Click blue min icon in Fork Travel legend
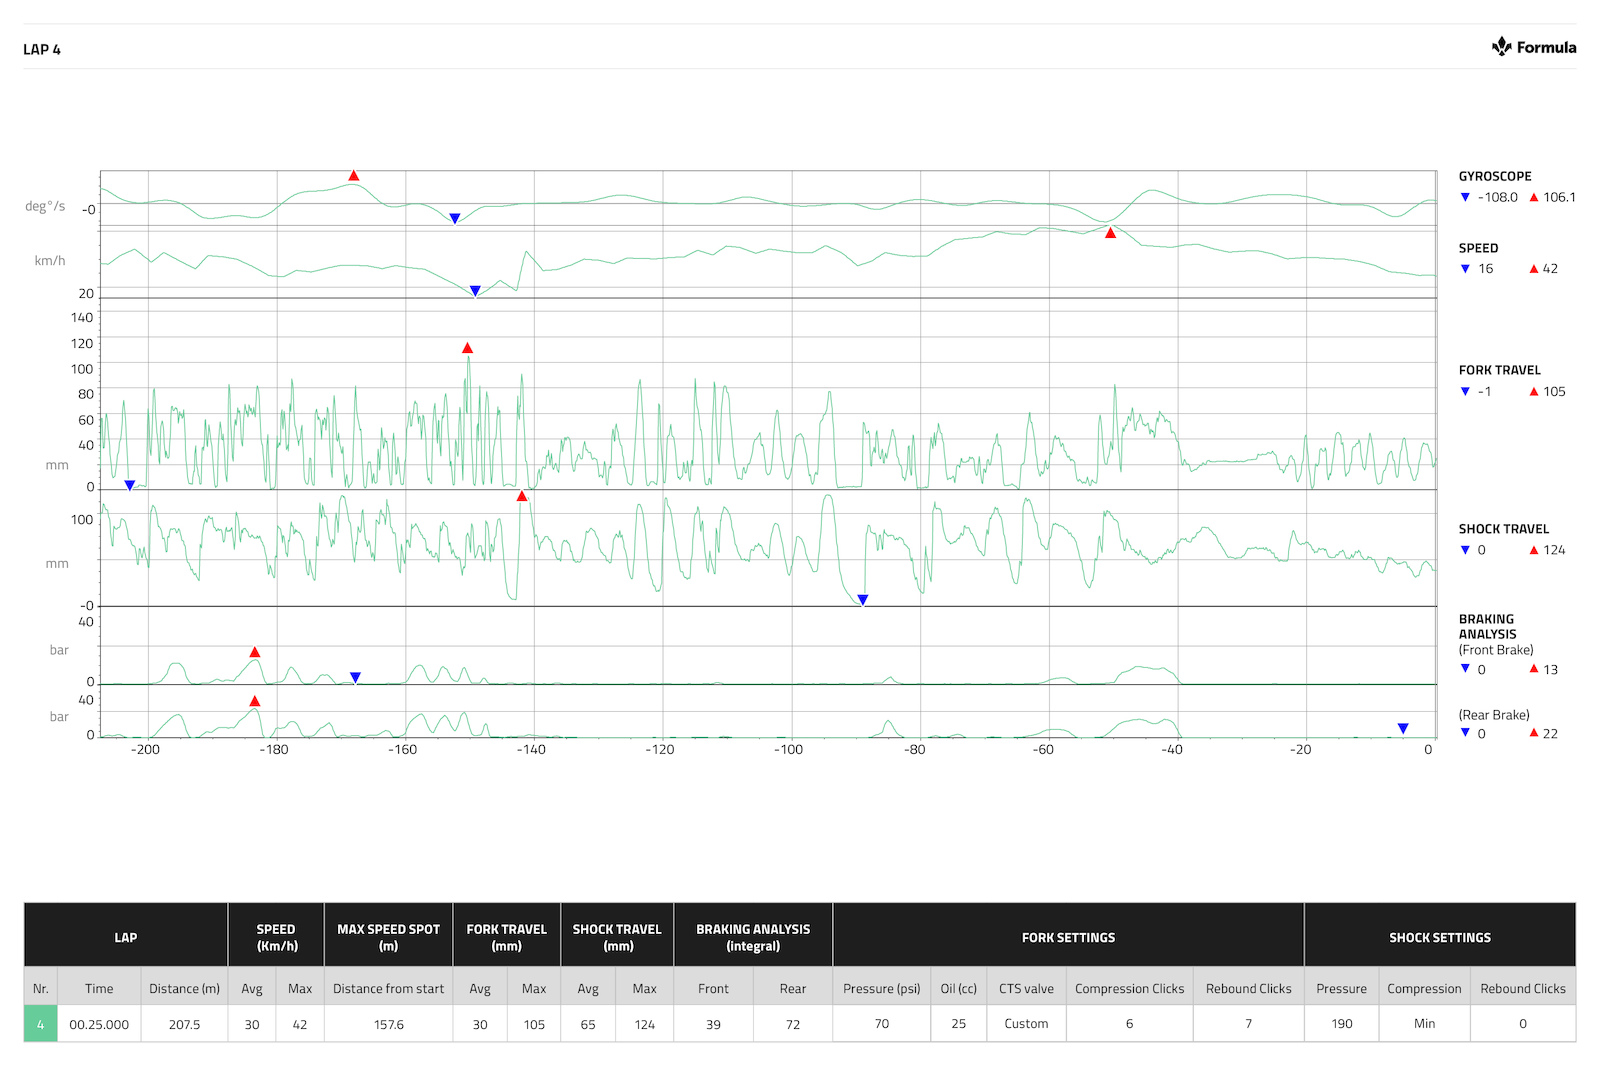 click(1465, 391)
